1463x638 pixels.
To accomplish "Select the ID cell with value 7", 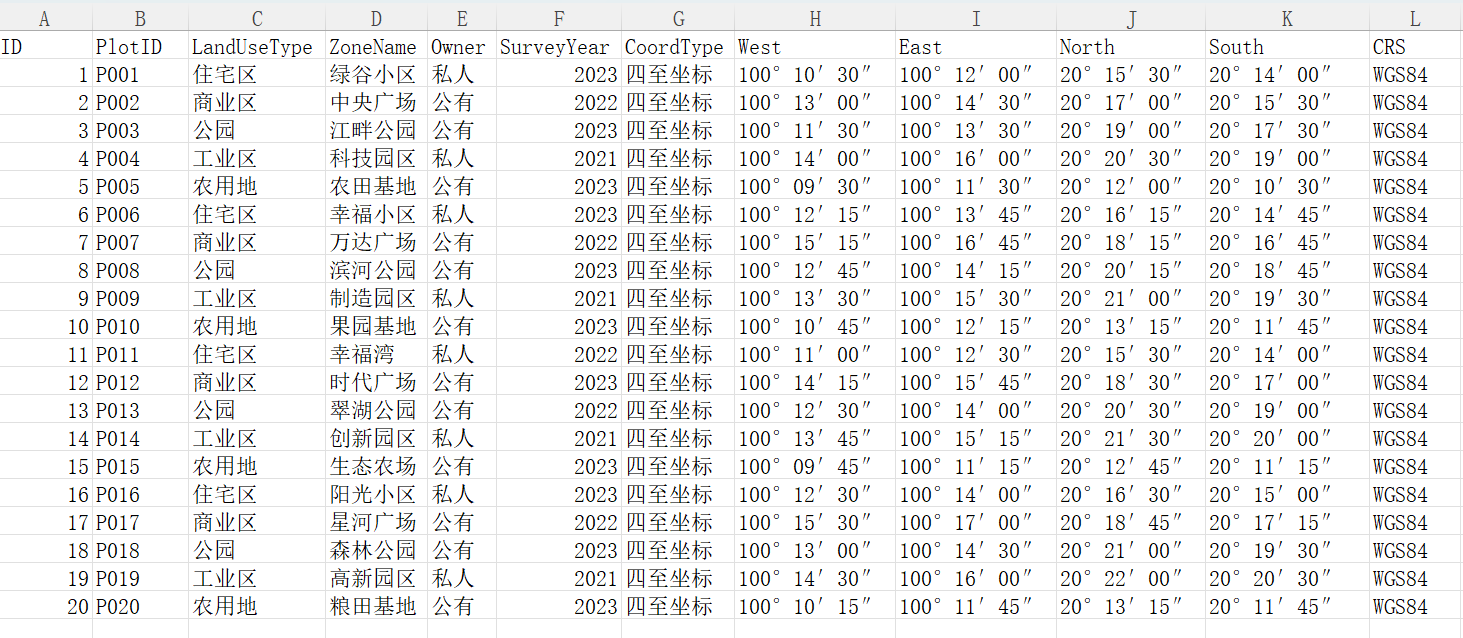I will click(x=46, y=242).
